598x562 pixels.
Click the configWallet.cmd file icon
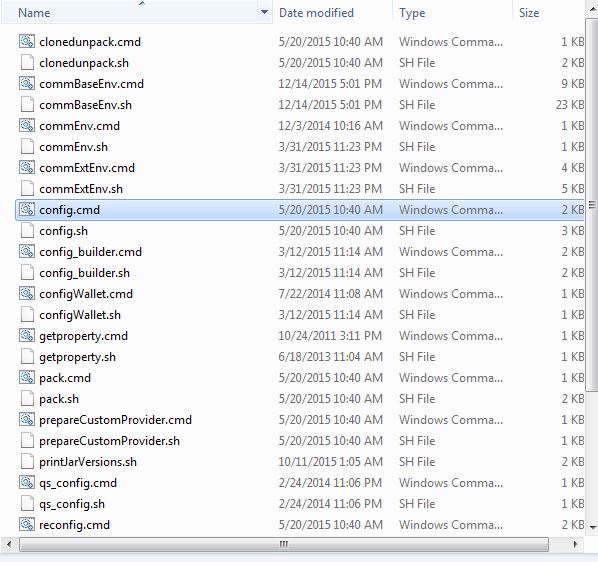point(27,293)
